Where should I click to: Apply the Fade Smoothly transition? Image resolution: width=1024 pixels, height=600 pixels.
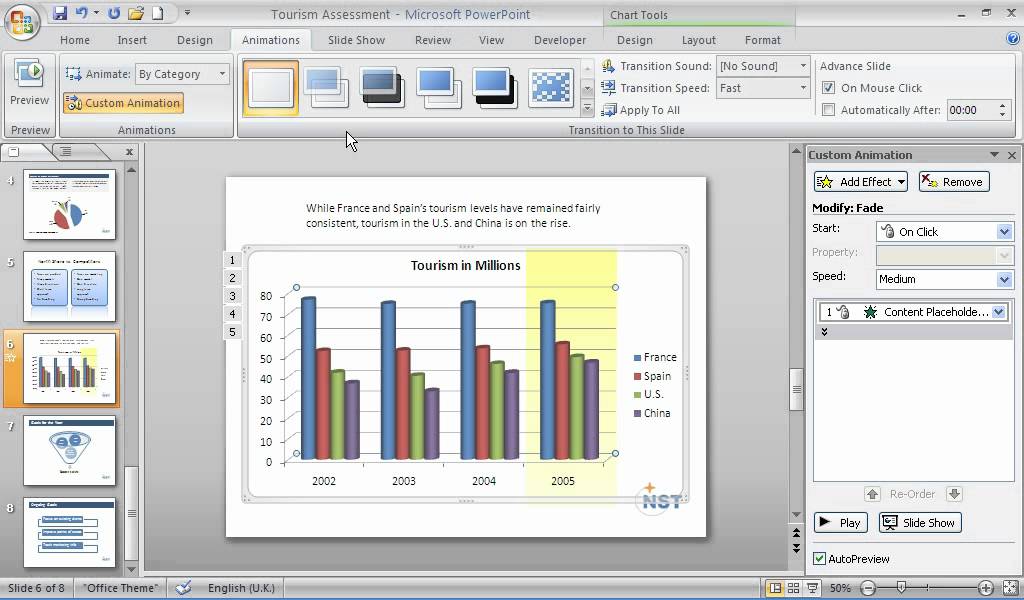pos(326,87)
